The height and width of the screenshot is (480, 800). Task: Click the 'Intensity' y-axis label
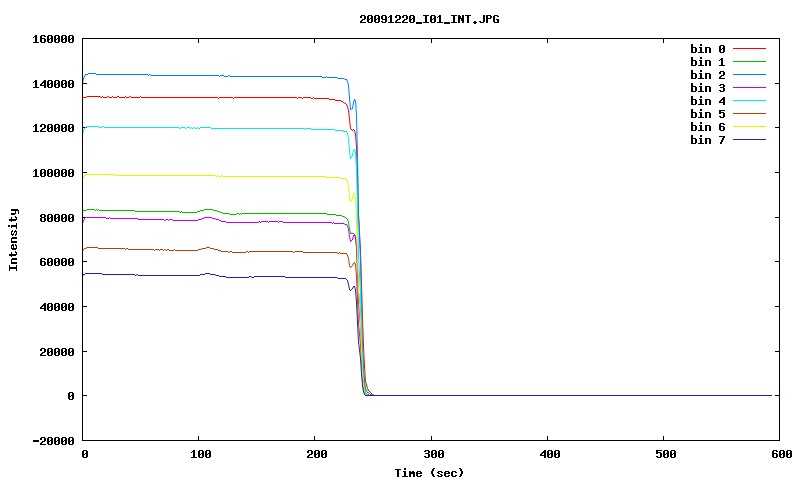coord(13,239)
